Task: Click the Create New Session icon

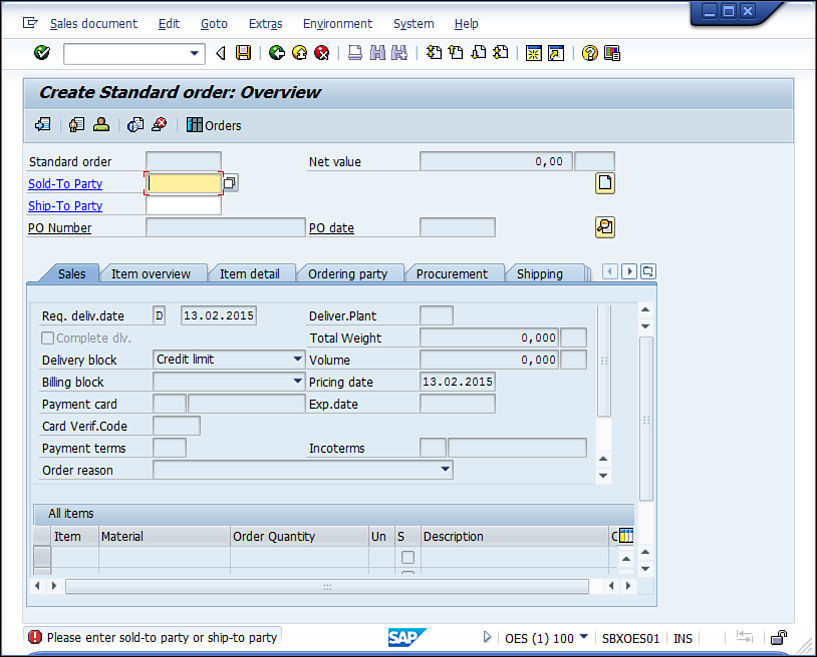Action: point(534,53)
